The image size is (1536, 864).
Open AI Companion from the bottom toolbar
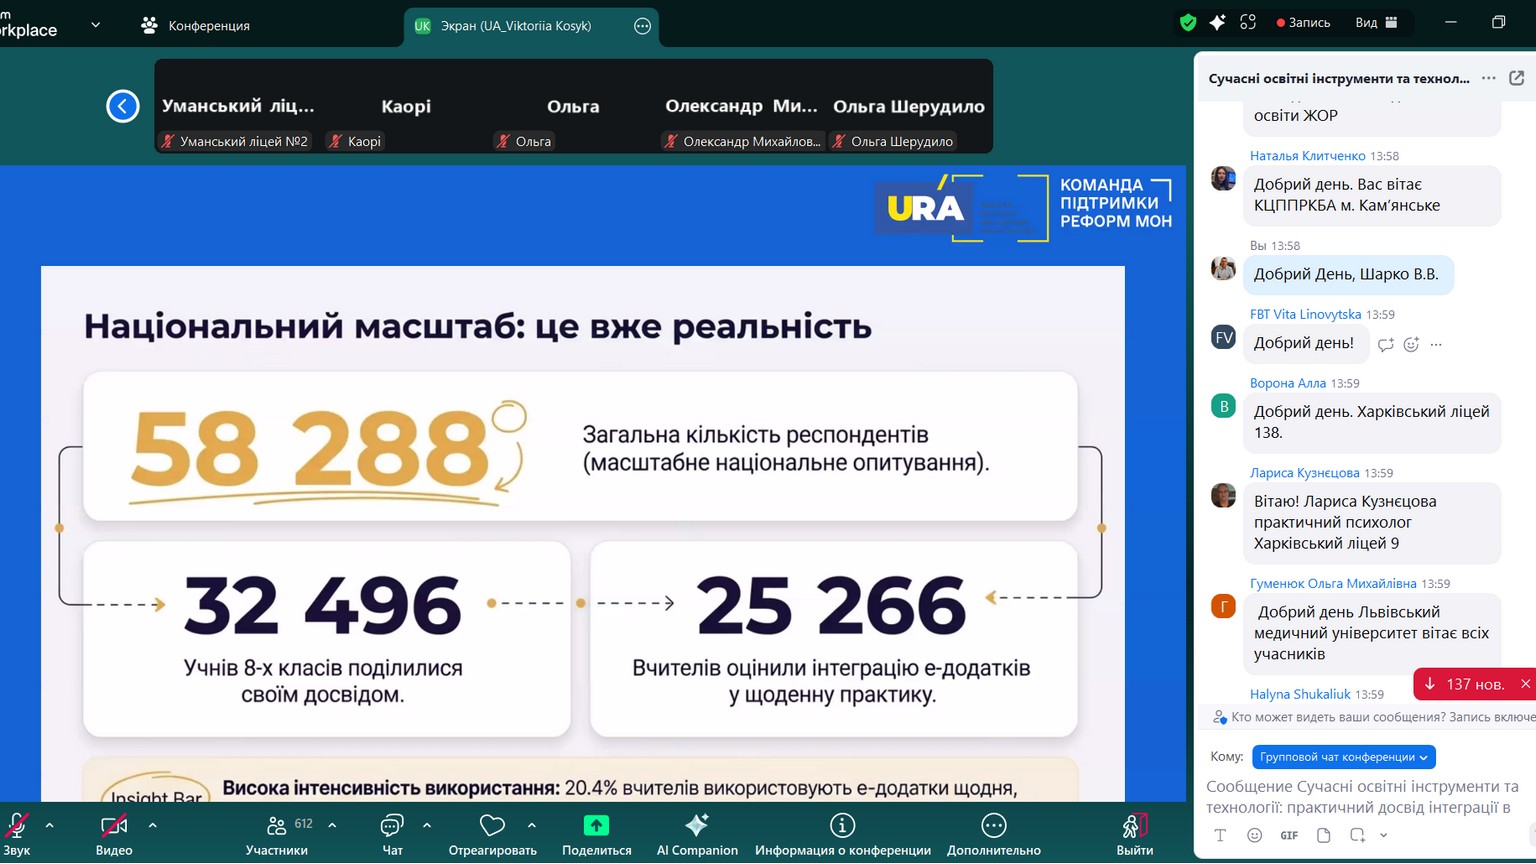697,826
